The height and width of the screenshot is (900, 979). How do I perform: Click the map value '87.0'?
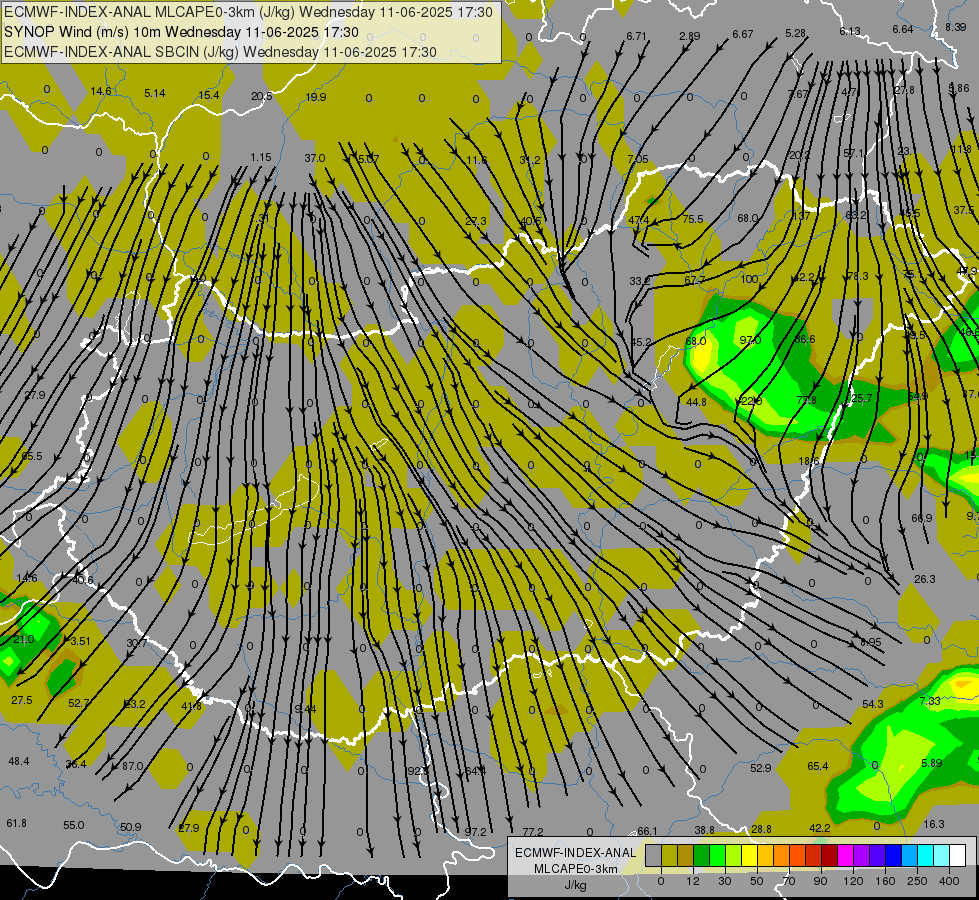[x=132, y=766]
